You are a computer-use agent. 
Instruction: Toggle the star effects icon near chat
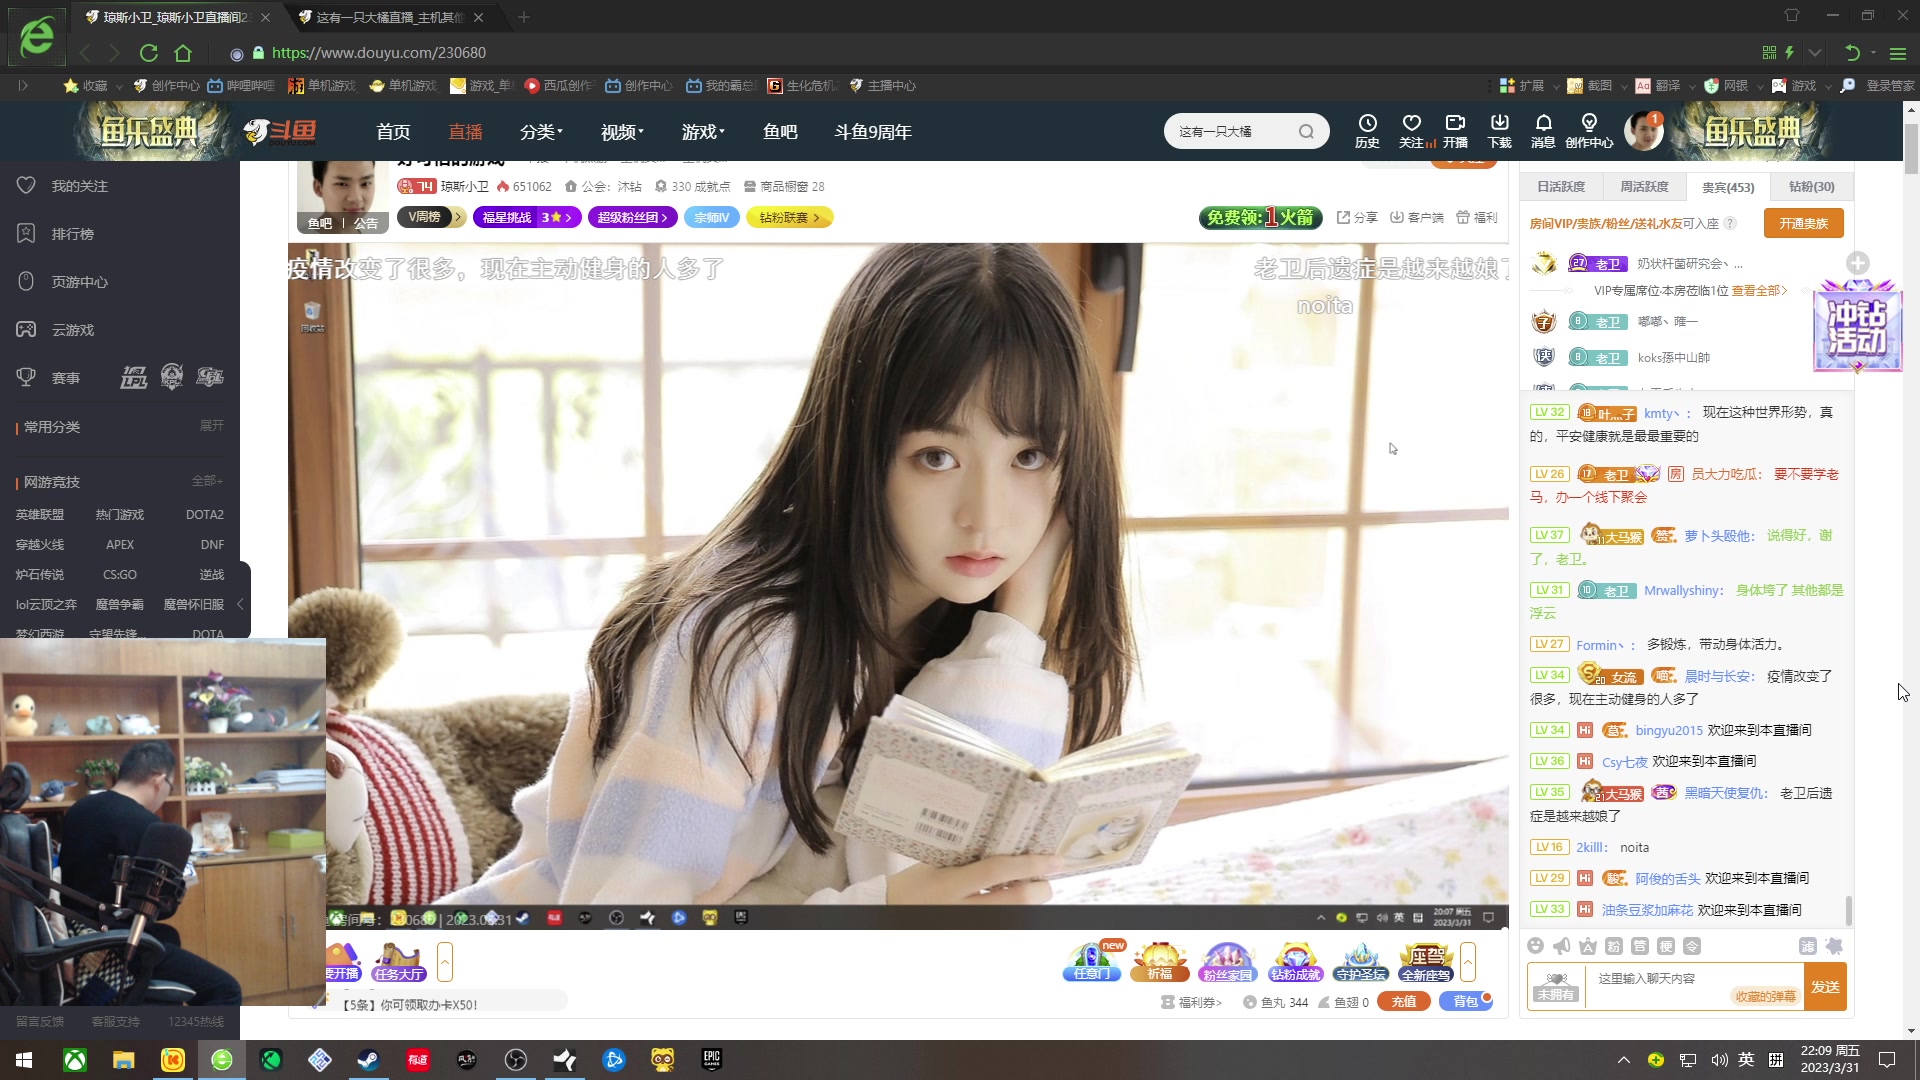1834,946
